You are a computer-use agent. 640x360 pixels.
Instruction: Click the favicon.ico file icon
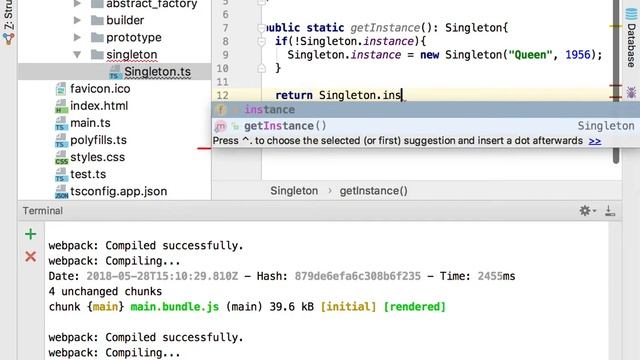[61, 89]
